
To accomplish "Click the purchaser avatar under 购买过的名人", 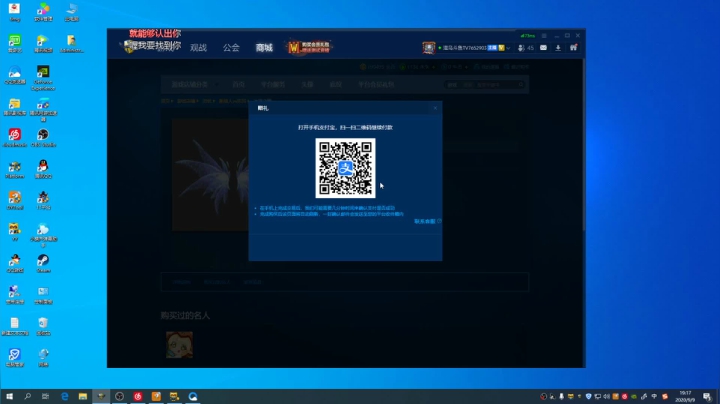I will pyautogui.click(x=180, y=345).
